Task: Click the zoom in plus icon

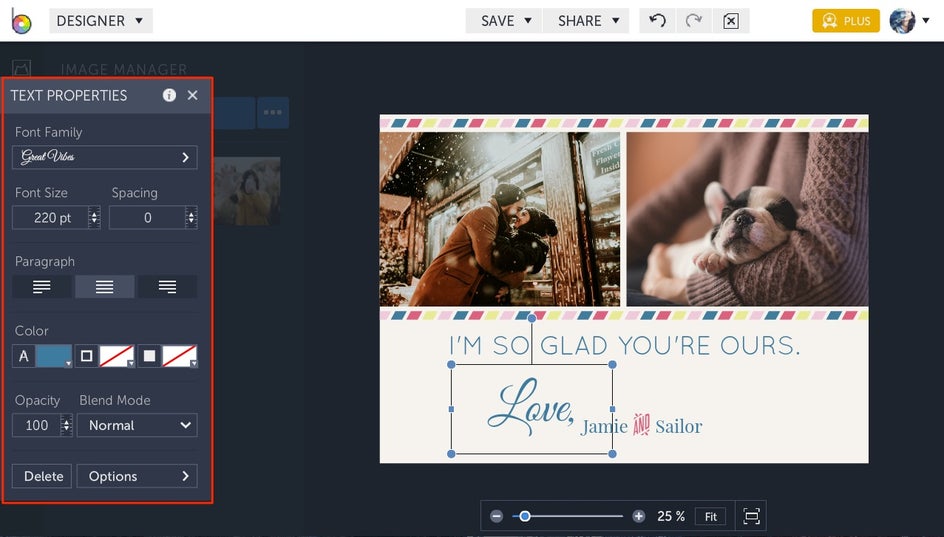Action: pos(639,516)
